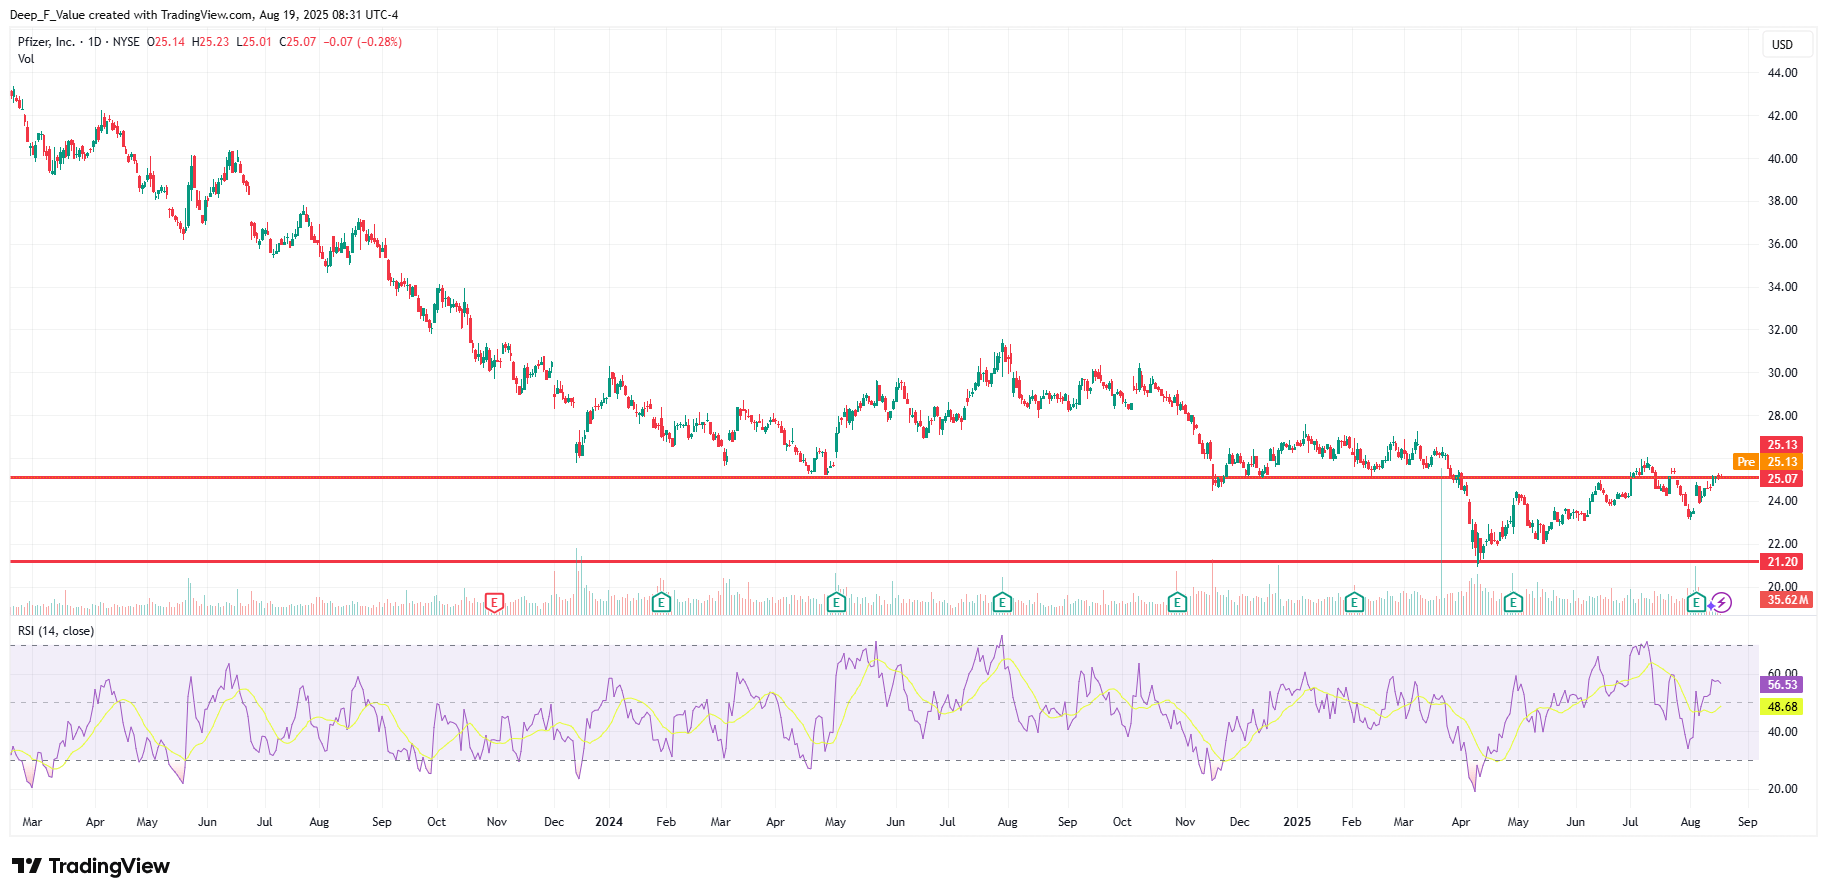
Task: Open the earnings marker at November 2024
Action: coord(1177,602)
